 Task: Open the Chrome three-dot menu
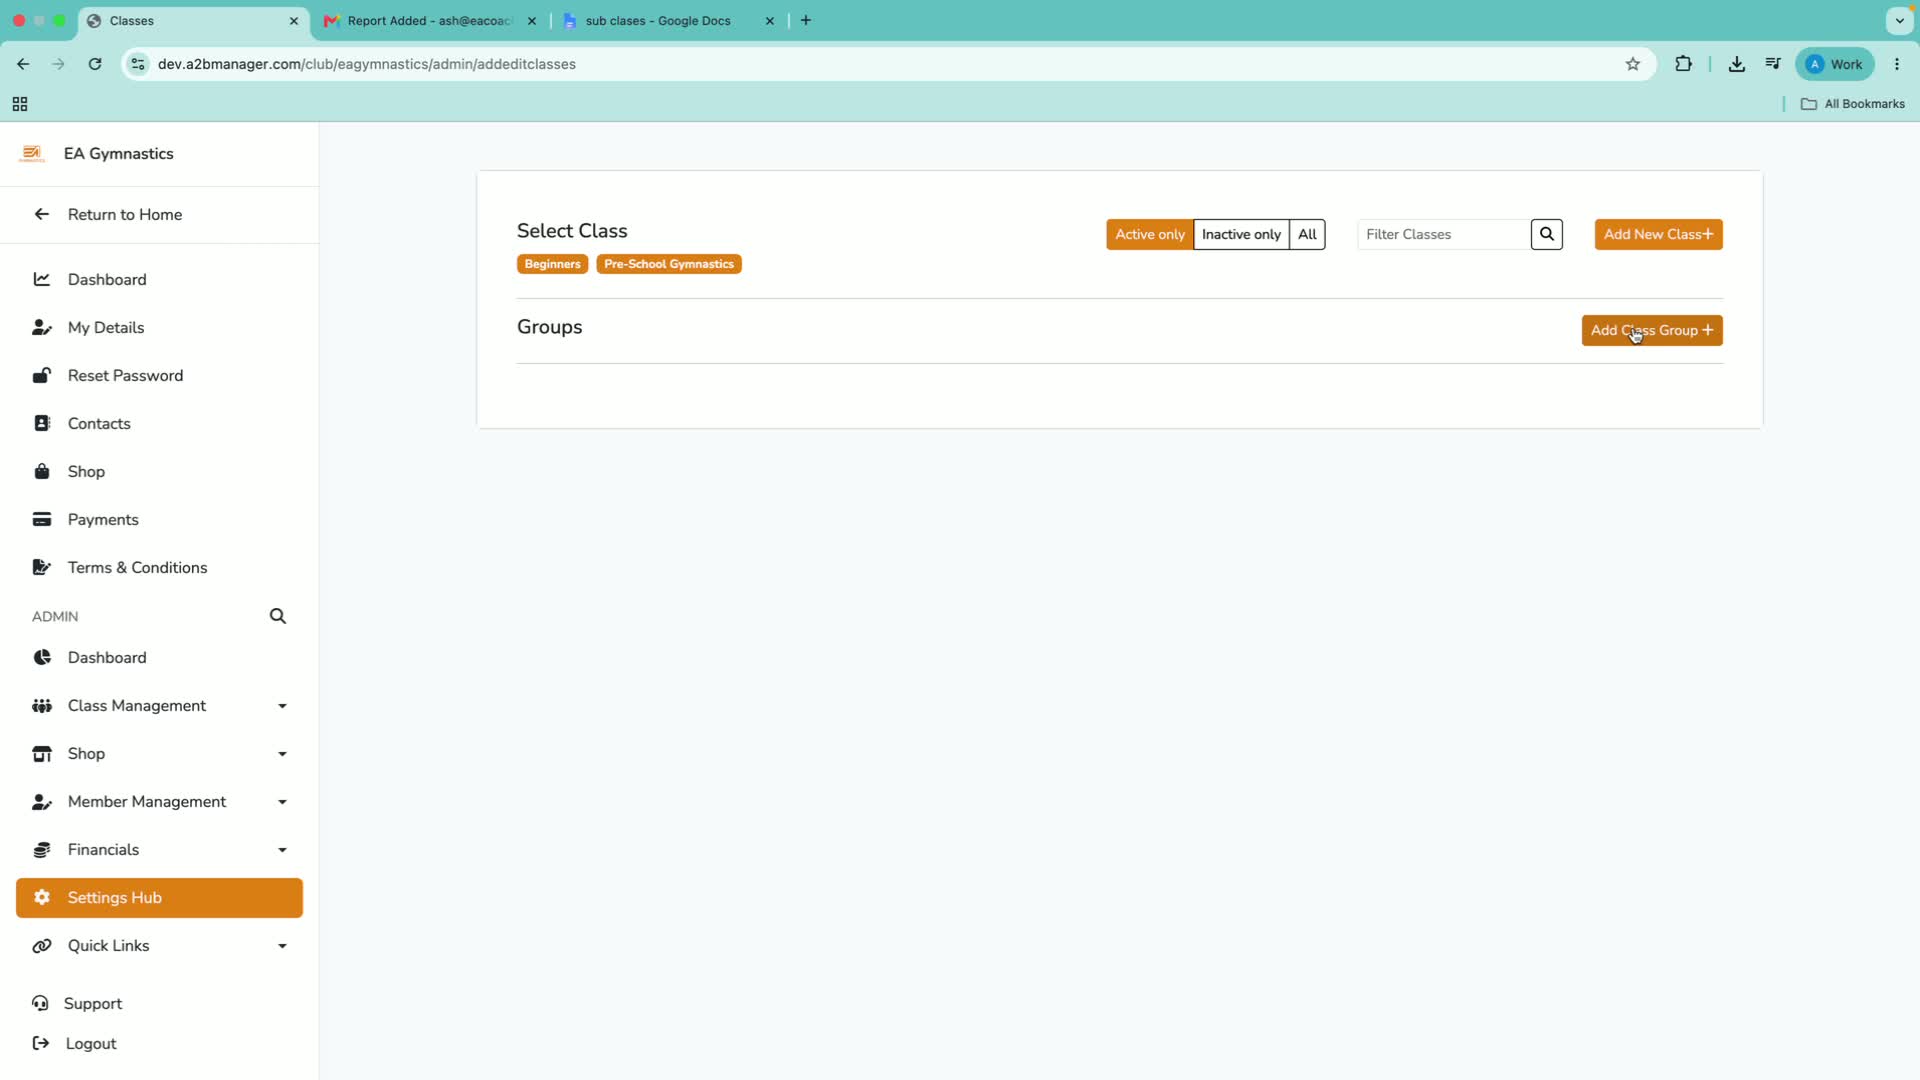click(1897, 64)
